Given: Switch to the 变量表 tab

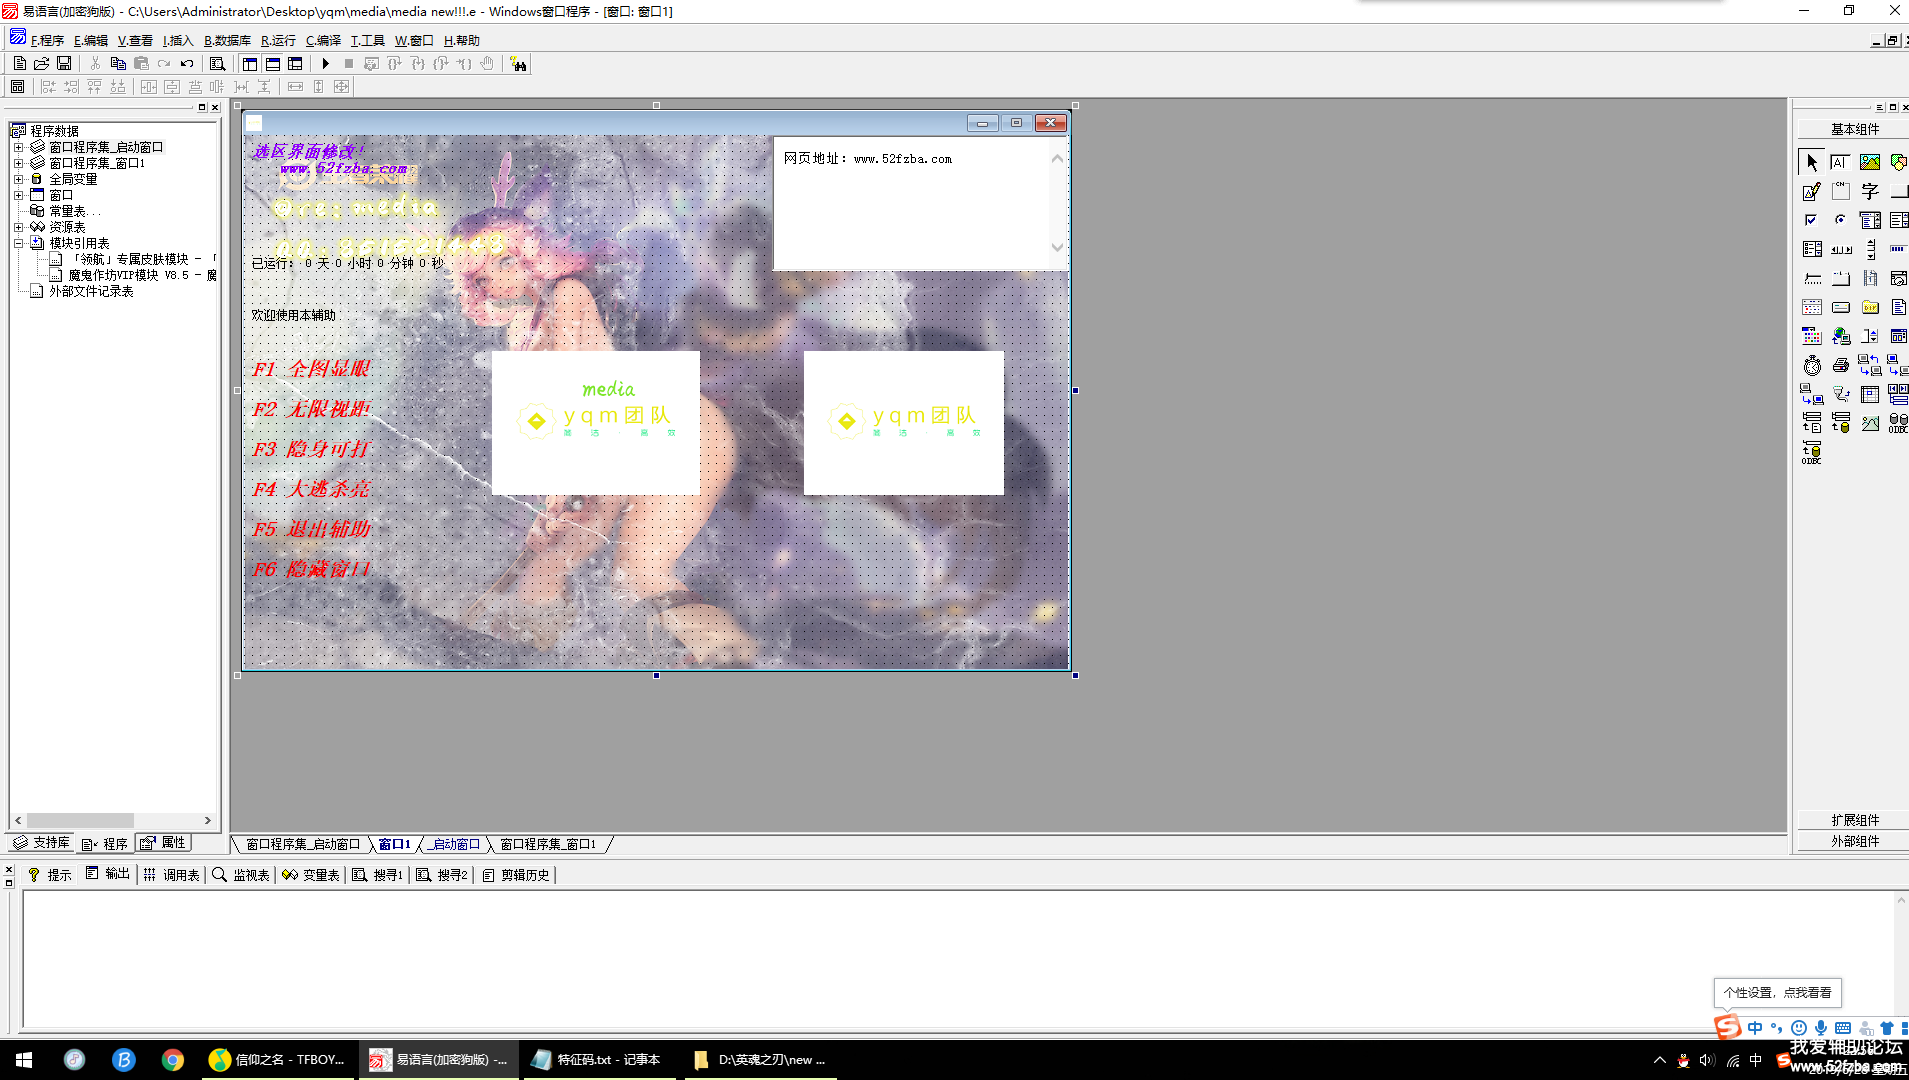Looking at the screenshot, I should tap(311, 875).
